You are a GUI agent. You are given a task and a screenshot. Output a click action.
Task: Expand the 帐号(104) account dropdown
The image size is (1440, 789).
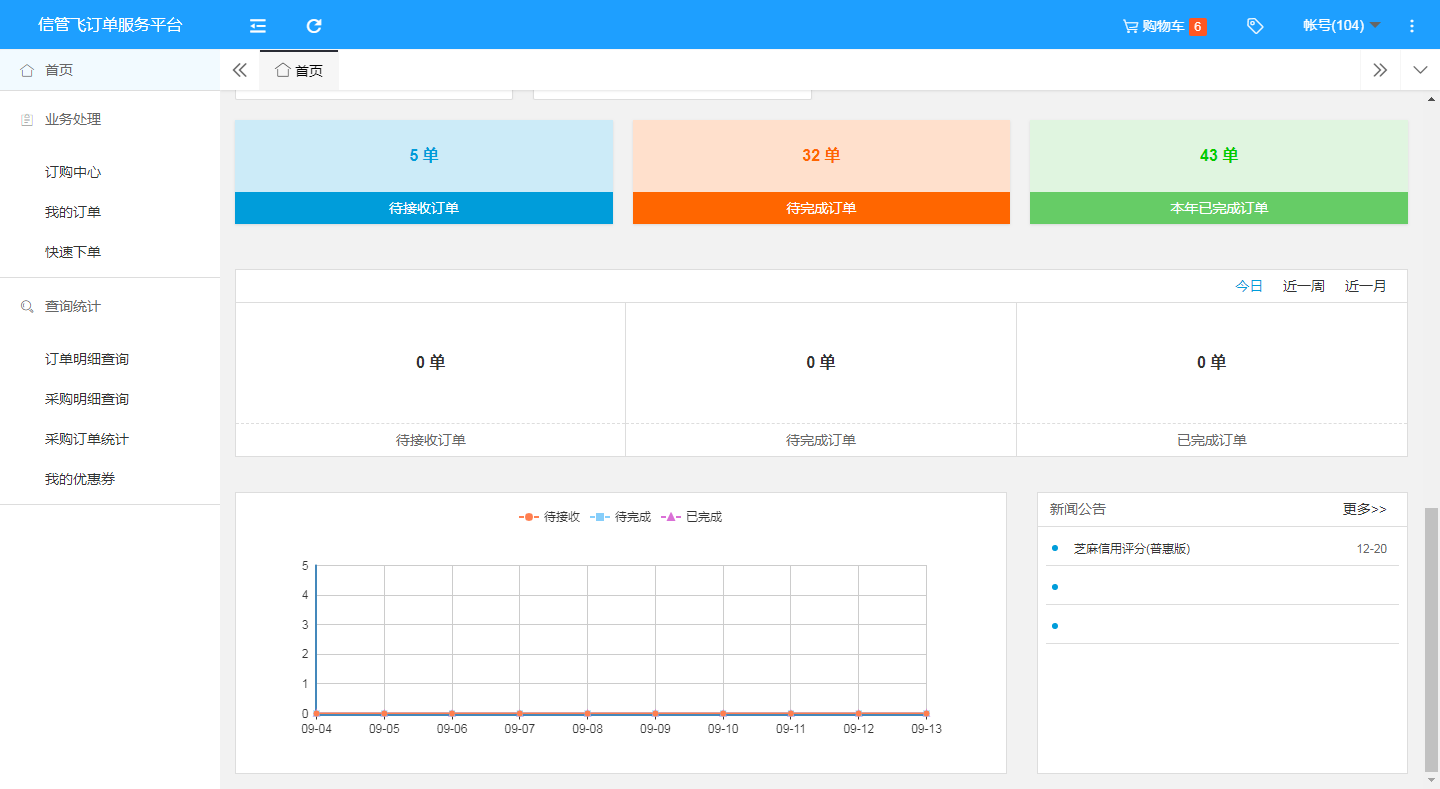tap(1341, 25)
